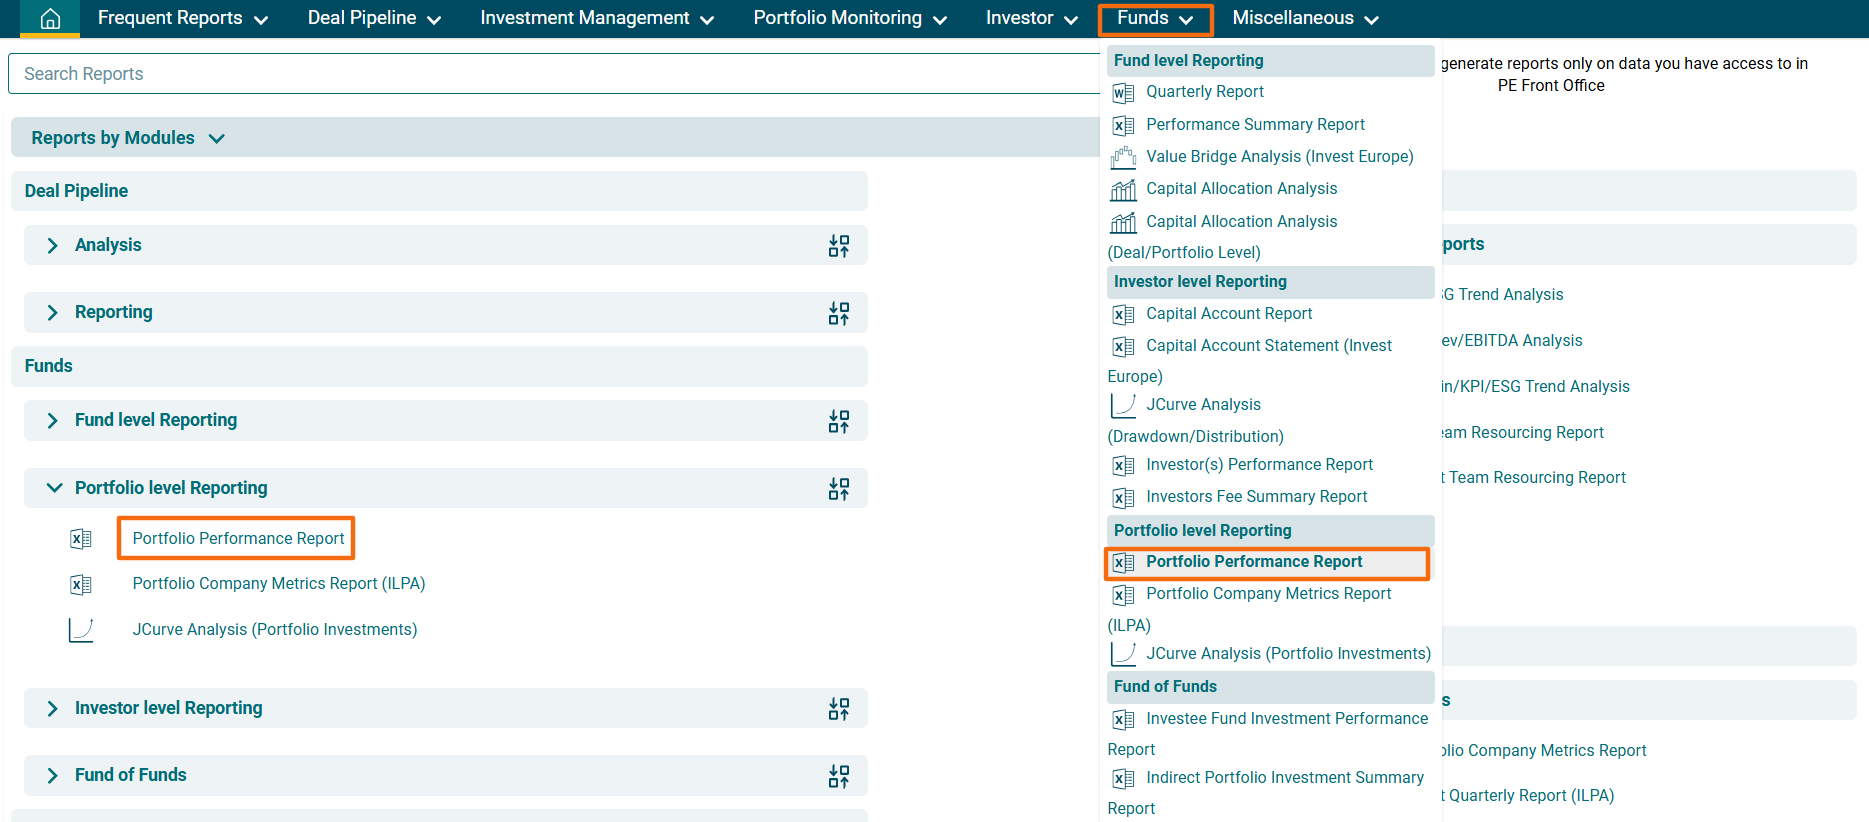The width and height of the screenshot is (1869, 822).
Task: Expand the Fund level Reporting section
Action: [x=53, y=421]
